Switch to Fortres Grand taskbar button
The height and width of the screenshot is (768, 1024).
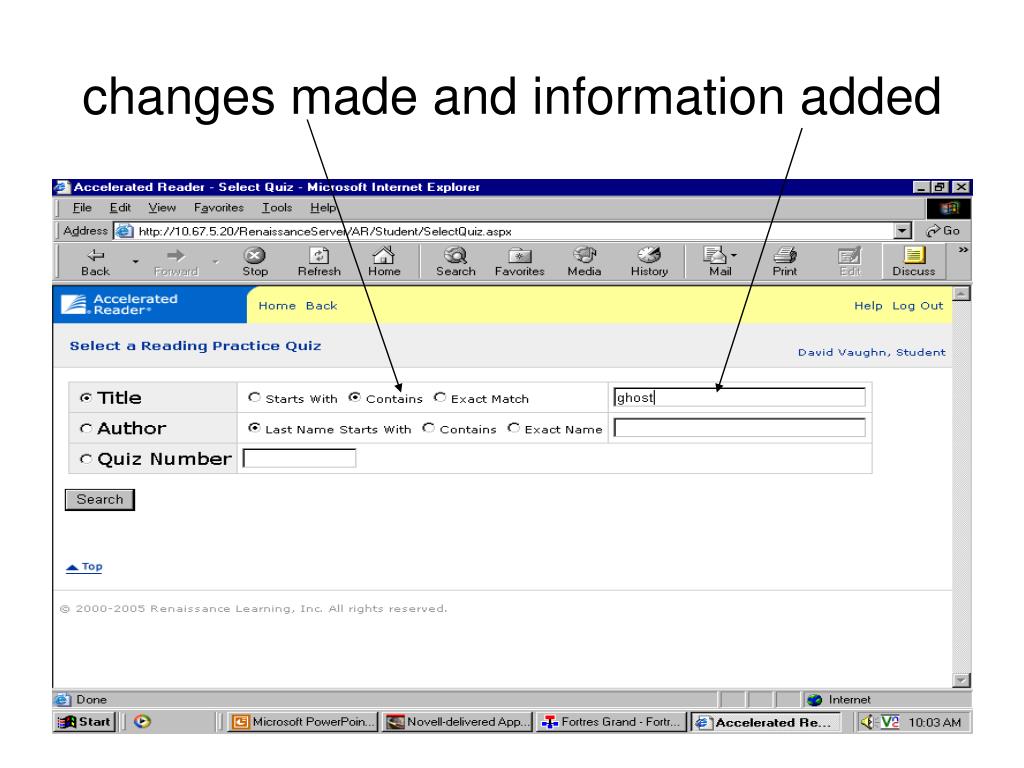pos(611,722)
